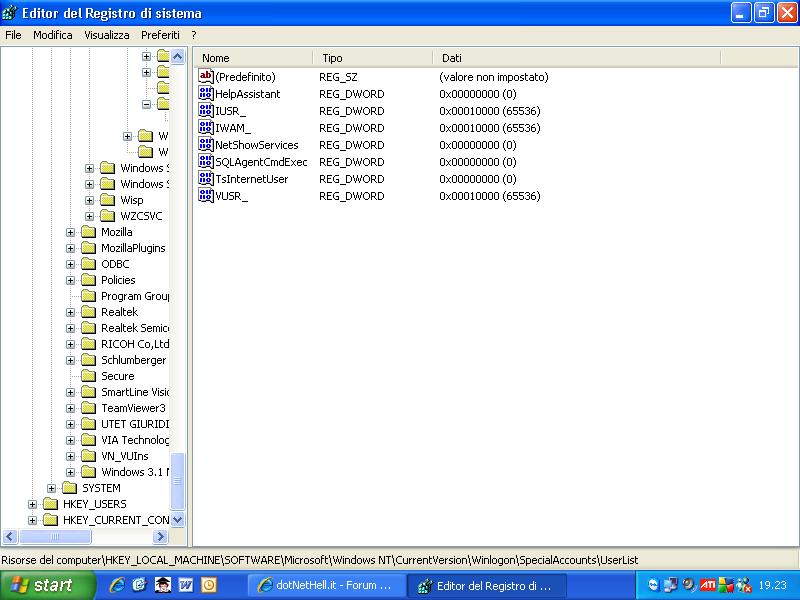Click the network computers tray icon
The height and width of the screenshot is (600, 800).
pos(671,585)
